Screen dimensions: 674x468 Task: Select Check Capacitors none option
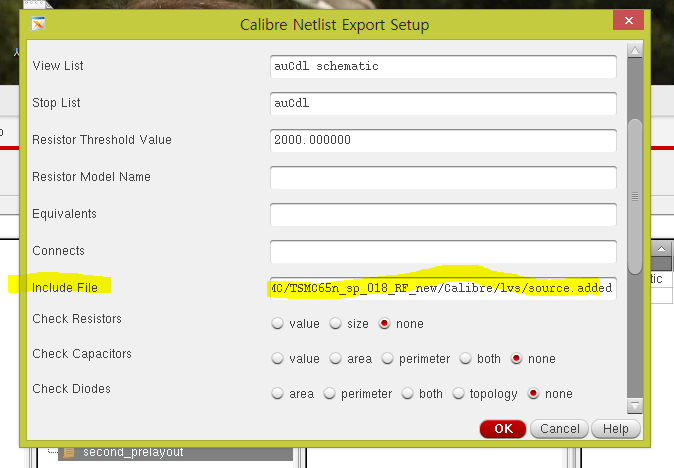click(516, 358)
